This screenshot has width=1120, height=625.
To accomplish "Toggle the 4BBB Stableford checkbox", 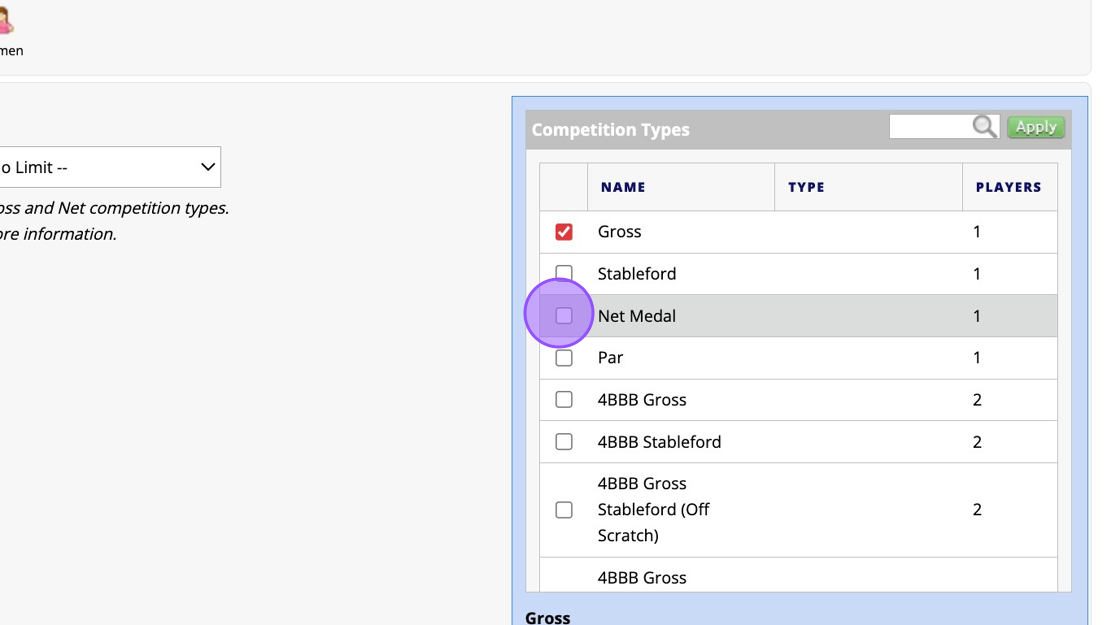I will (564, 442).
